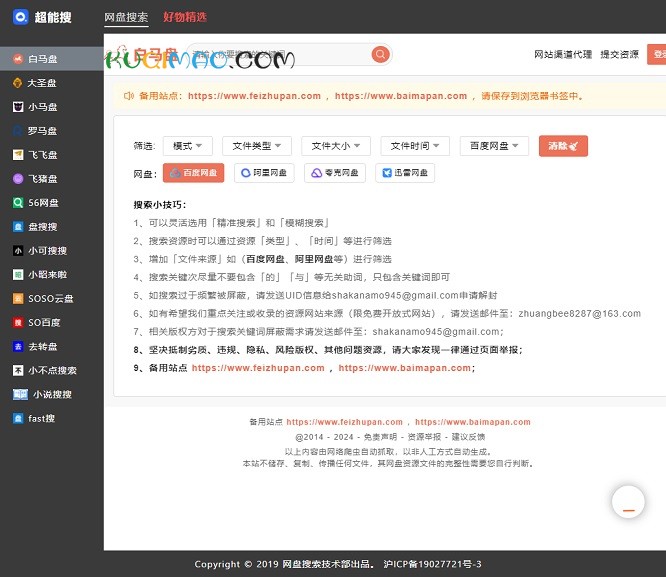Select the 百度网盘 disk filter
The image size is (666, 577).
193,173
